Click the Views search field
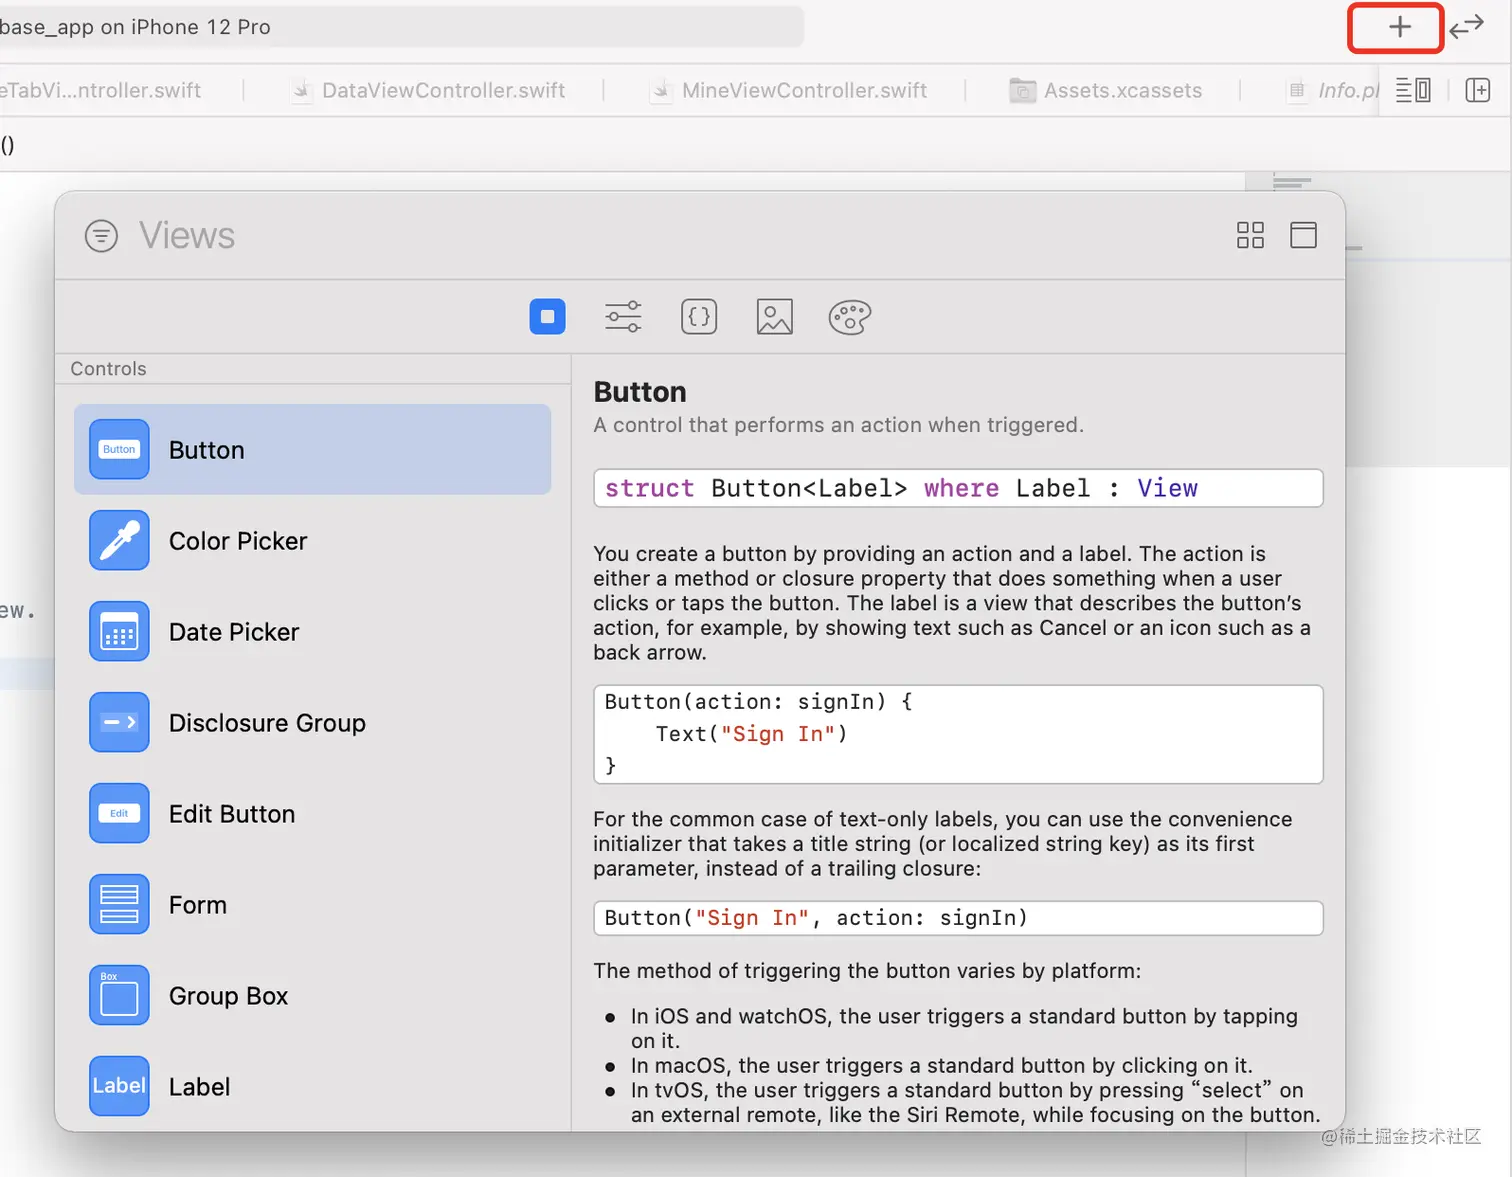The width and height of the screenshot is (1512, 1177). 680,236
